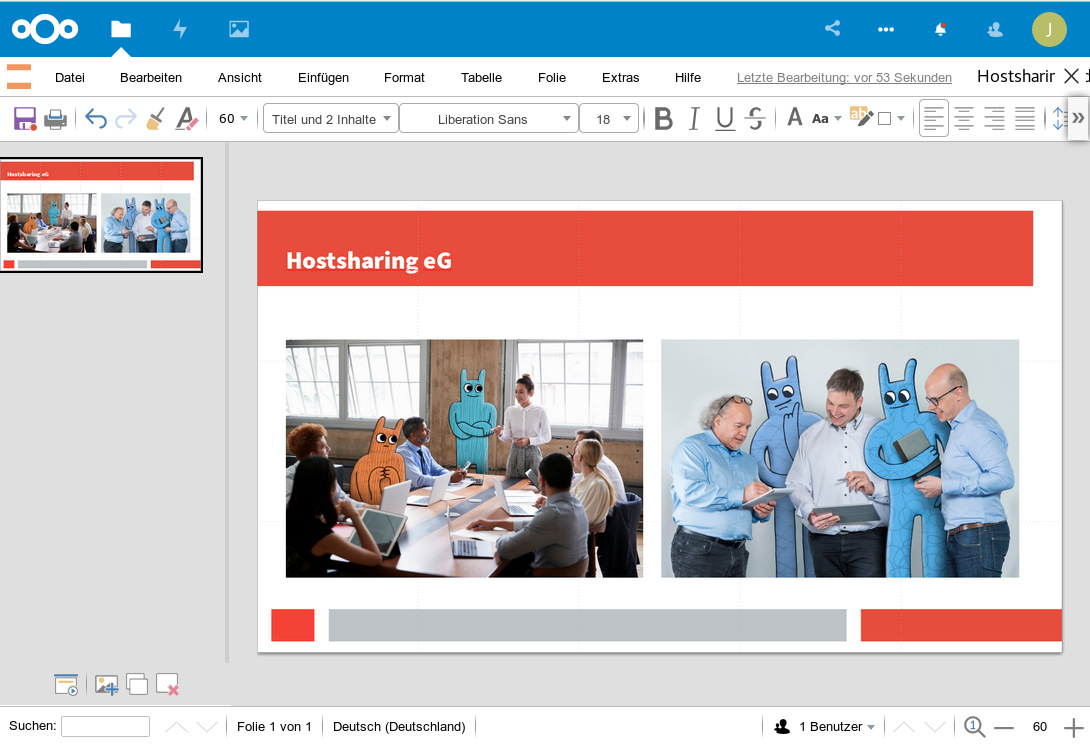This screenshot has height=746, width=1090.
Task: Click into the Suchen search field
Action: 106,727
